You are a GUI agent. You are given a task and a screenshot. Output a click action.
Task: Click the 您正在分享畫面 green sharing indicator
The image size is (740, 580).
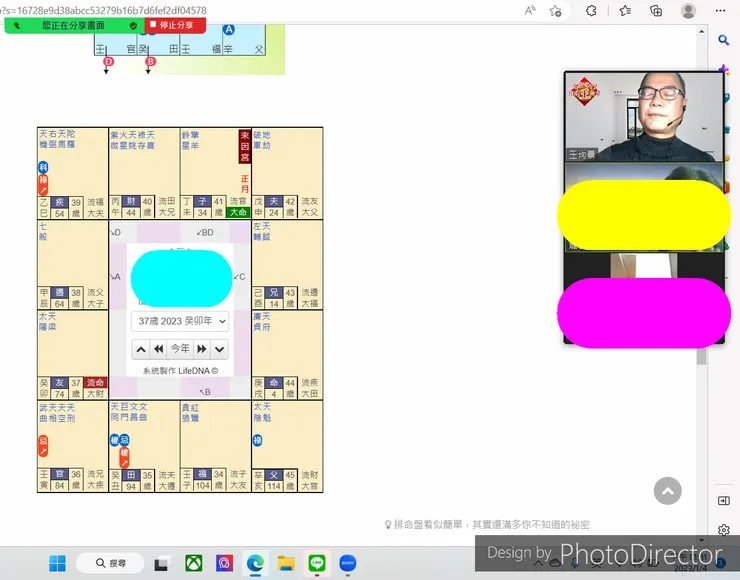[75, 25]
